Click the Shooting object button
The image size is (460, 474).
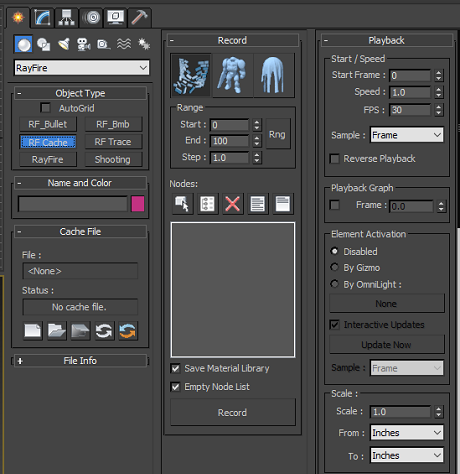tap(113, 160)
